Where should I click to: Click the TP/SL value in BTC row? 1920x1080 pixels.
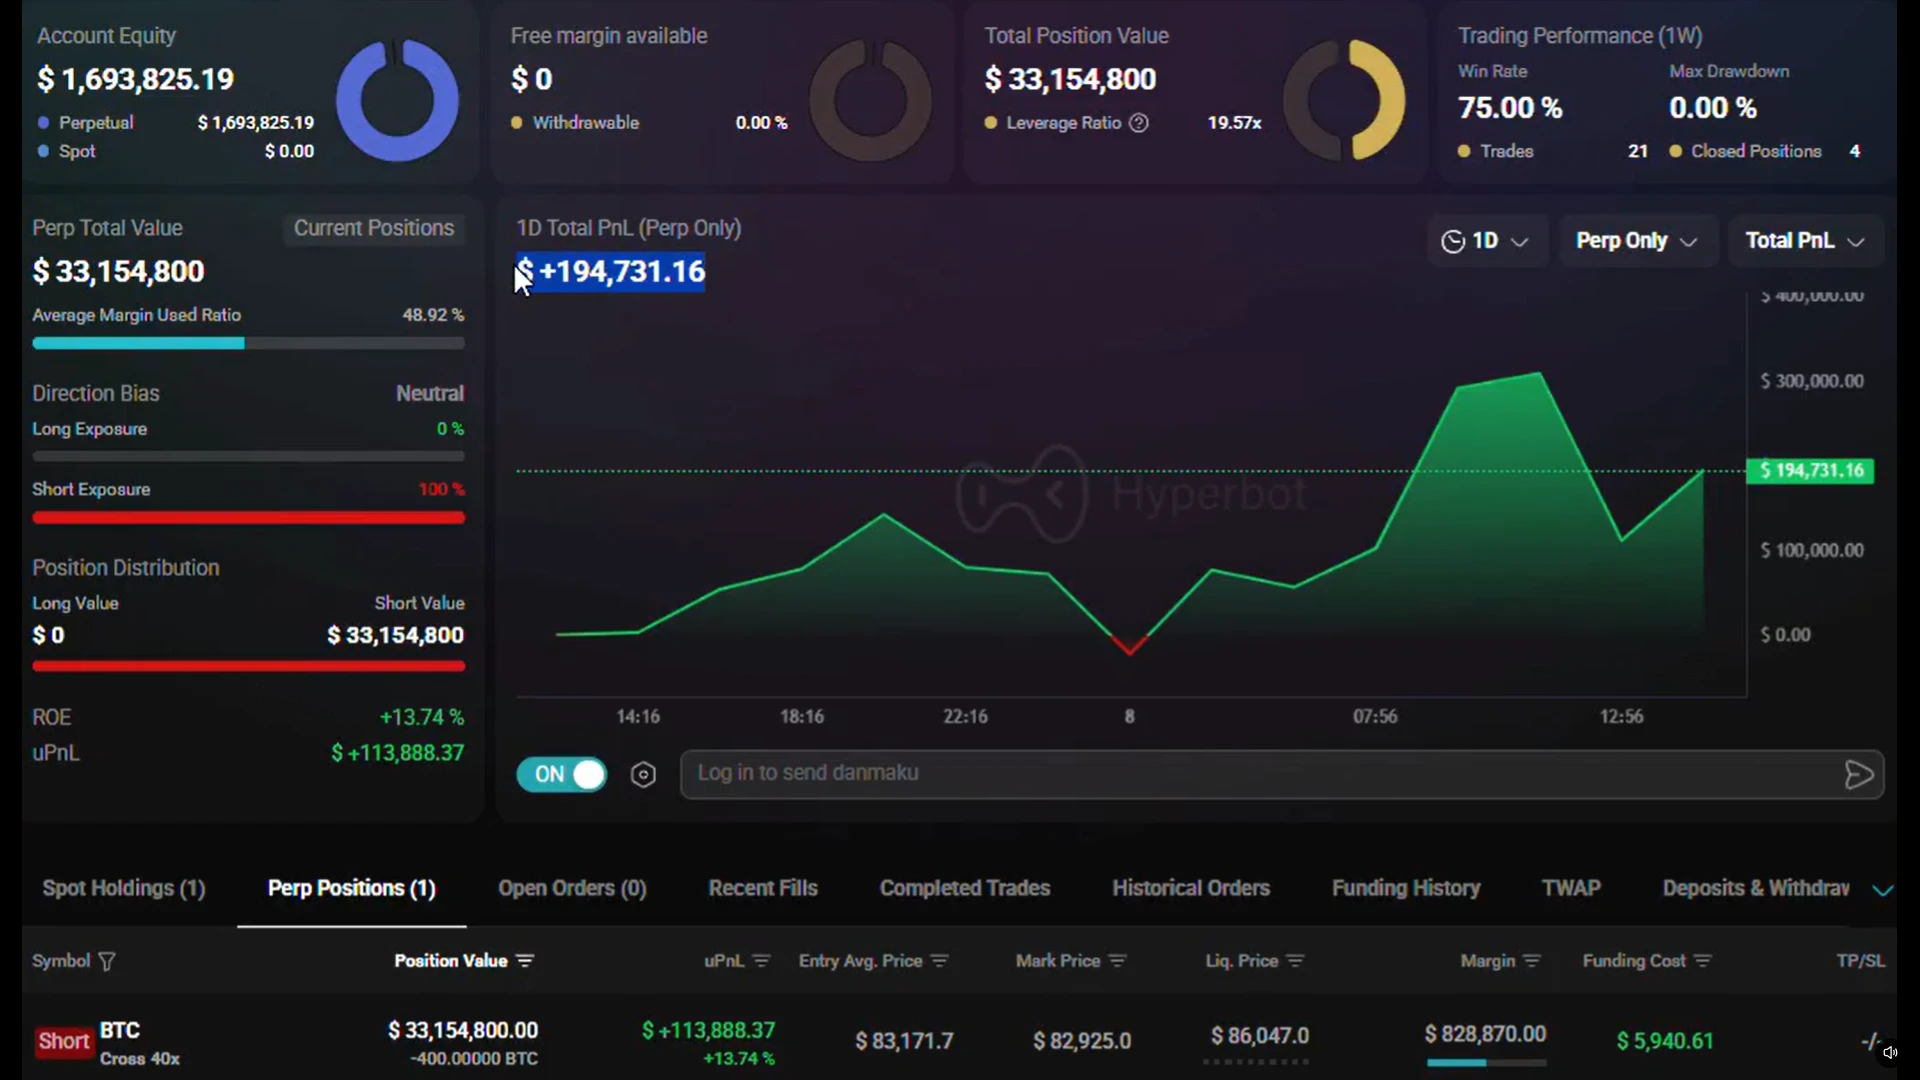point(1870,1042)
